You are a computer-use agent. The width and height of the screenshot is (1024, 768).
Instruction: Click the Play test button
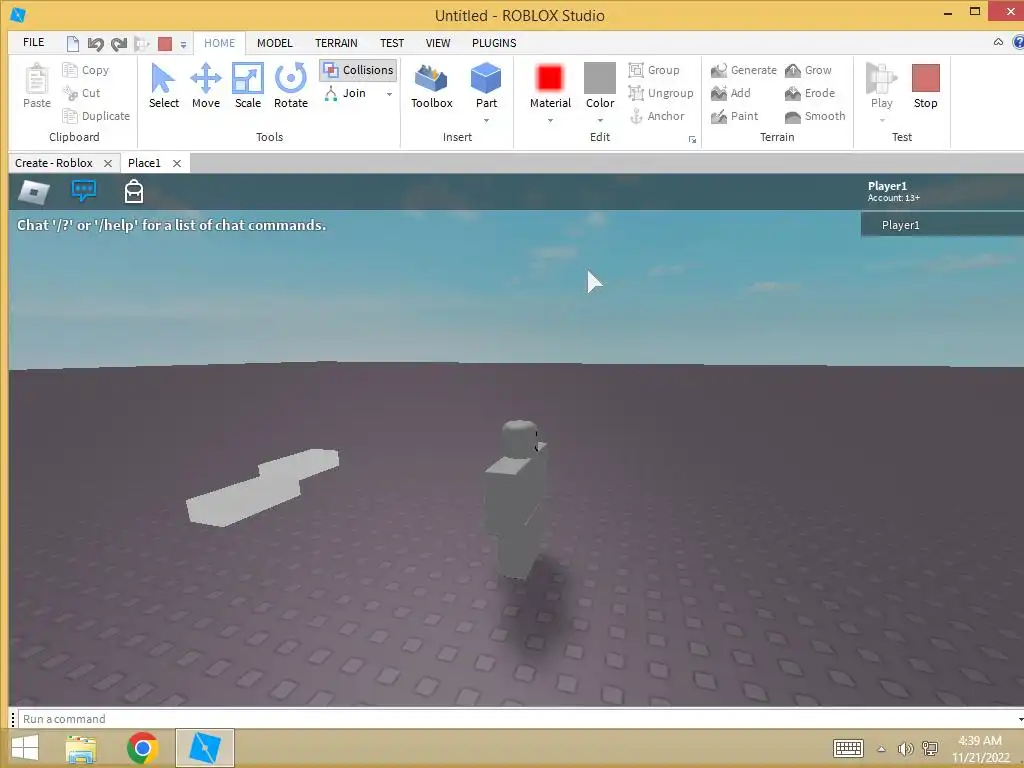point(881,86)
